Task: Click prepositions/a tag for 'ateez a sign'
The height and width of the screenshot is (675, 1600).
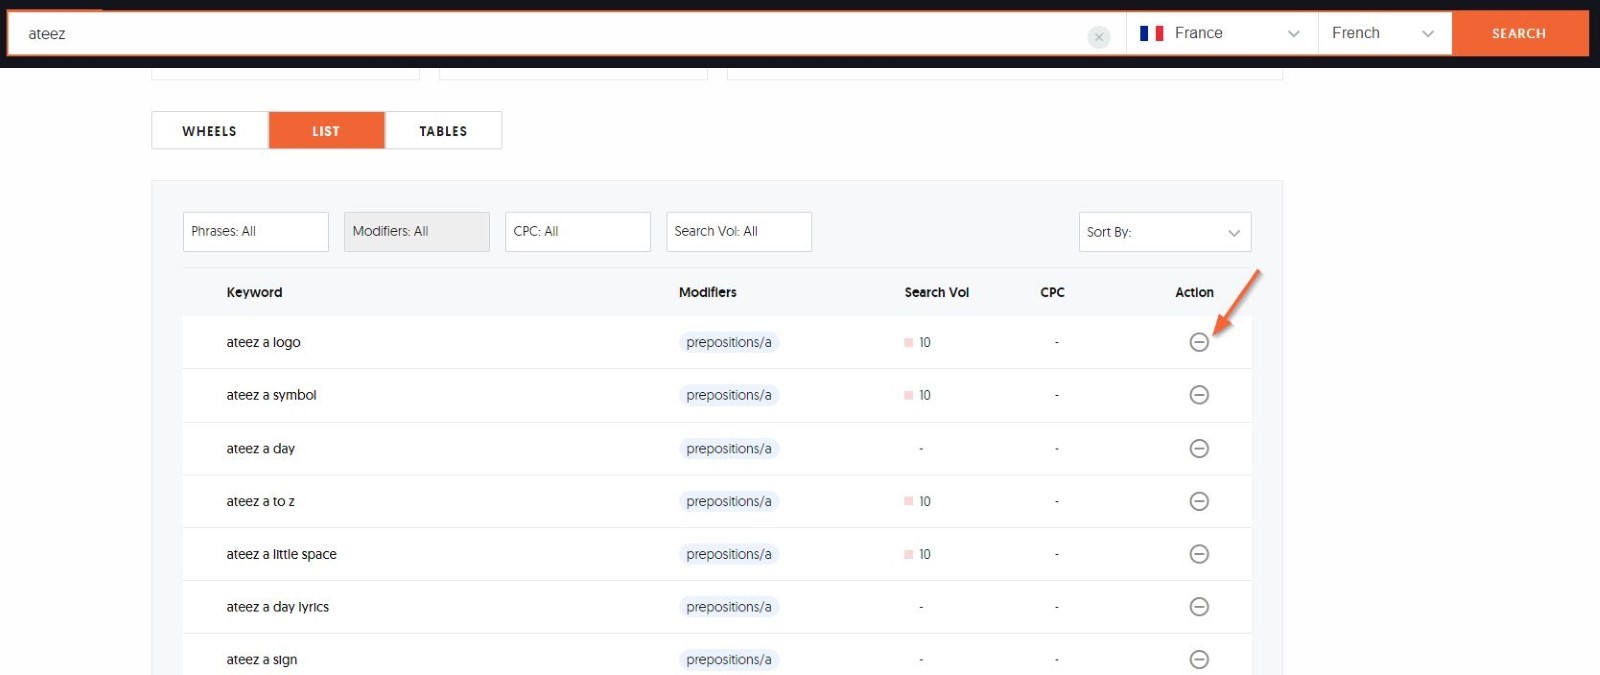Action: point(729,659)
